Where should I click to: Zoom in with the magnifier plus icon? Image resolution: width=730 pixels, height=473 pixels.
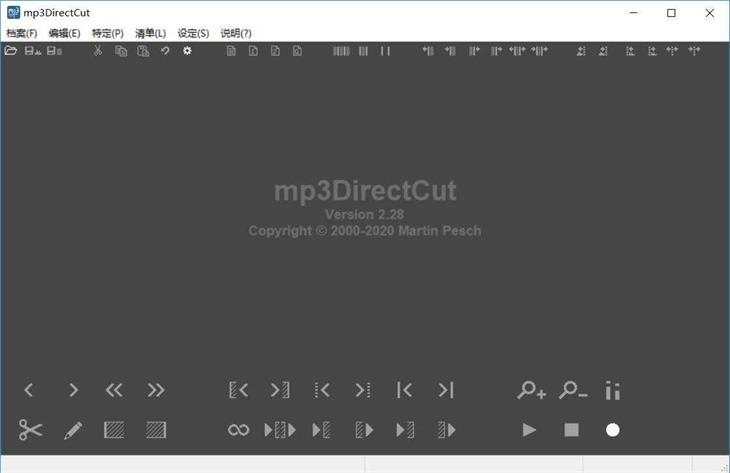(x=531, y=390)
